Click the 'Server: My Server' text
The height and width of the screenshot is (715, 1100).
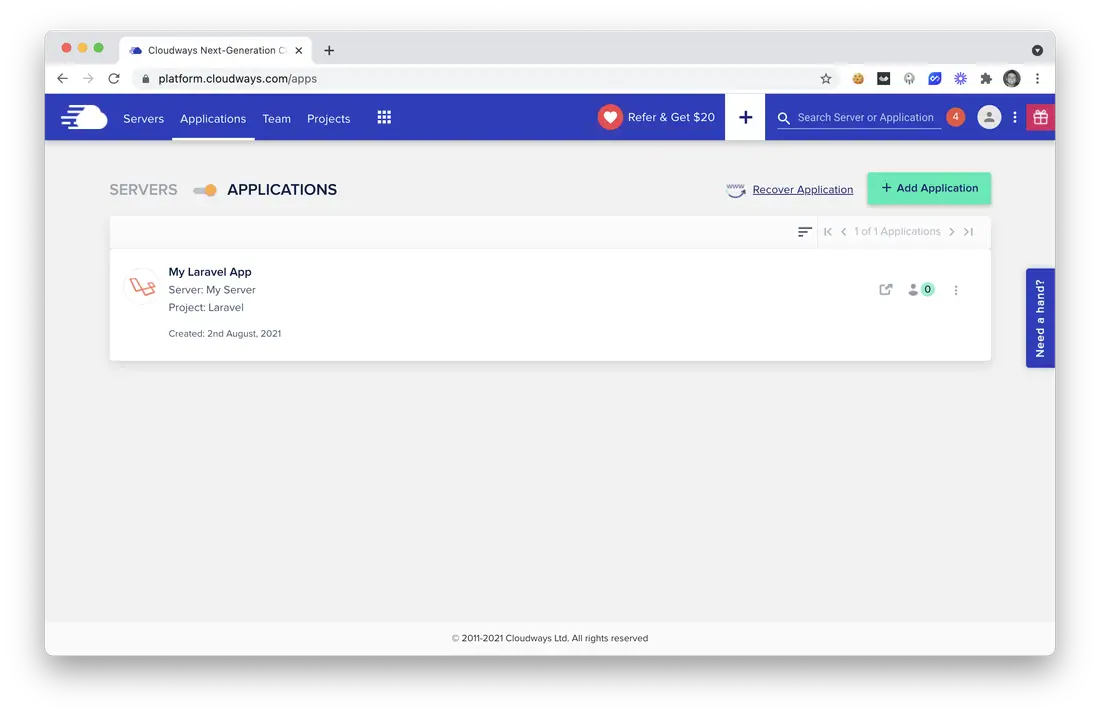(x=212, y=289)
